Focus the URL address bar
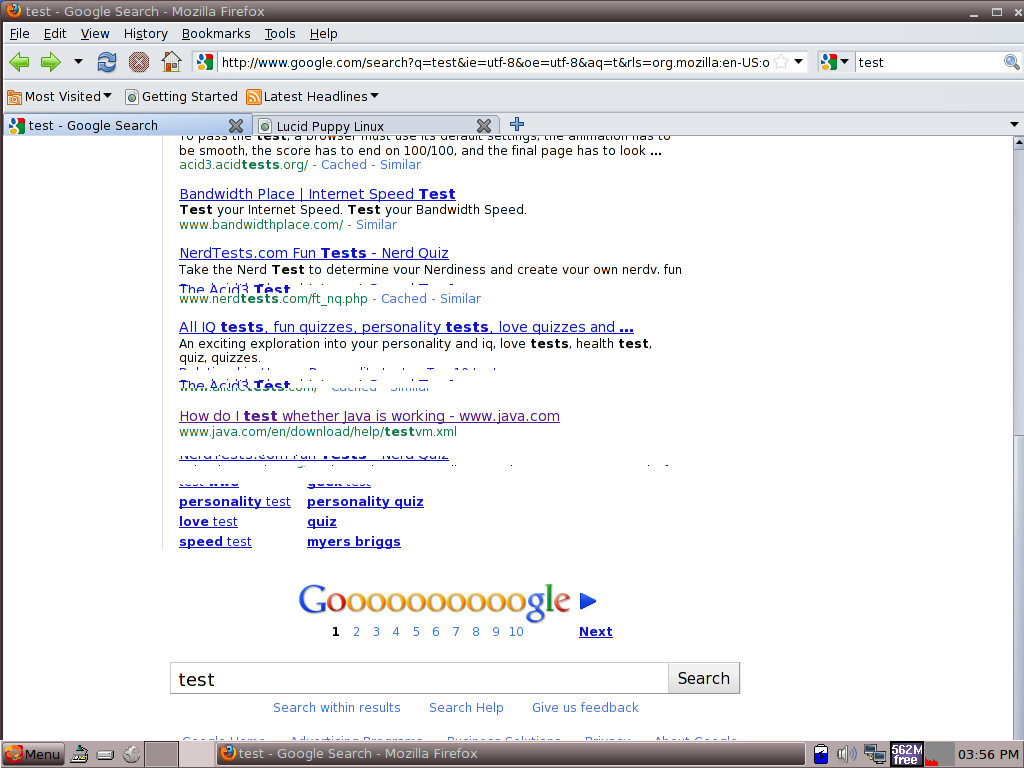 495,62
